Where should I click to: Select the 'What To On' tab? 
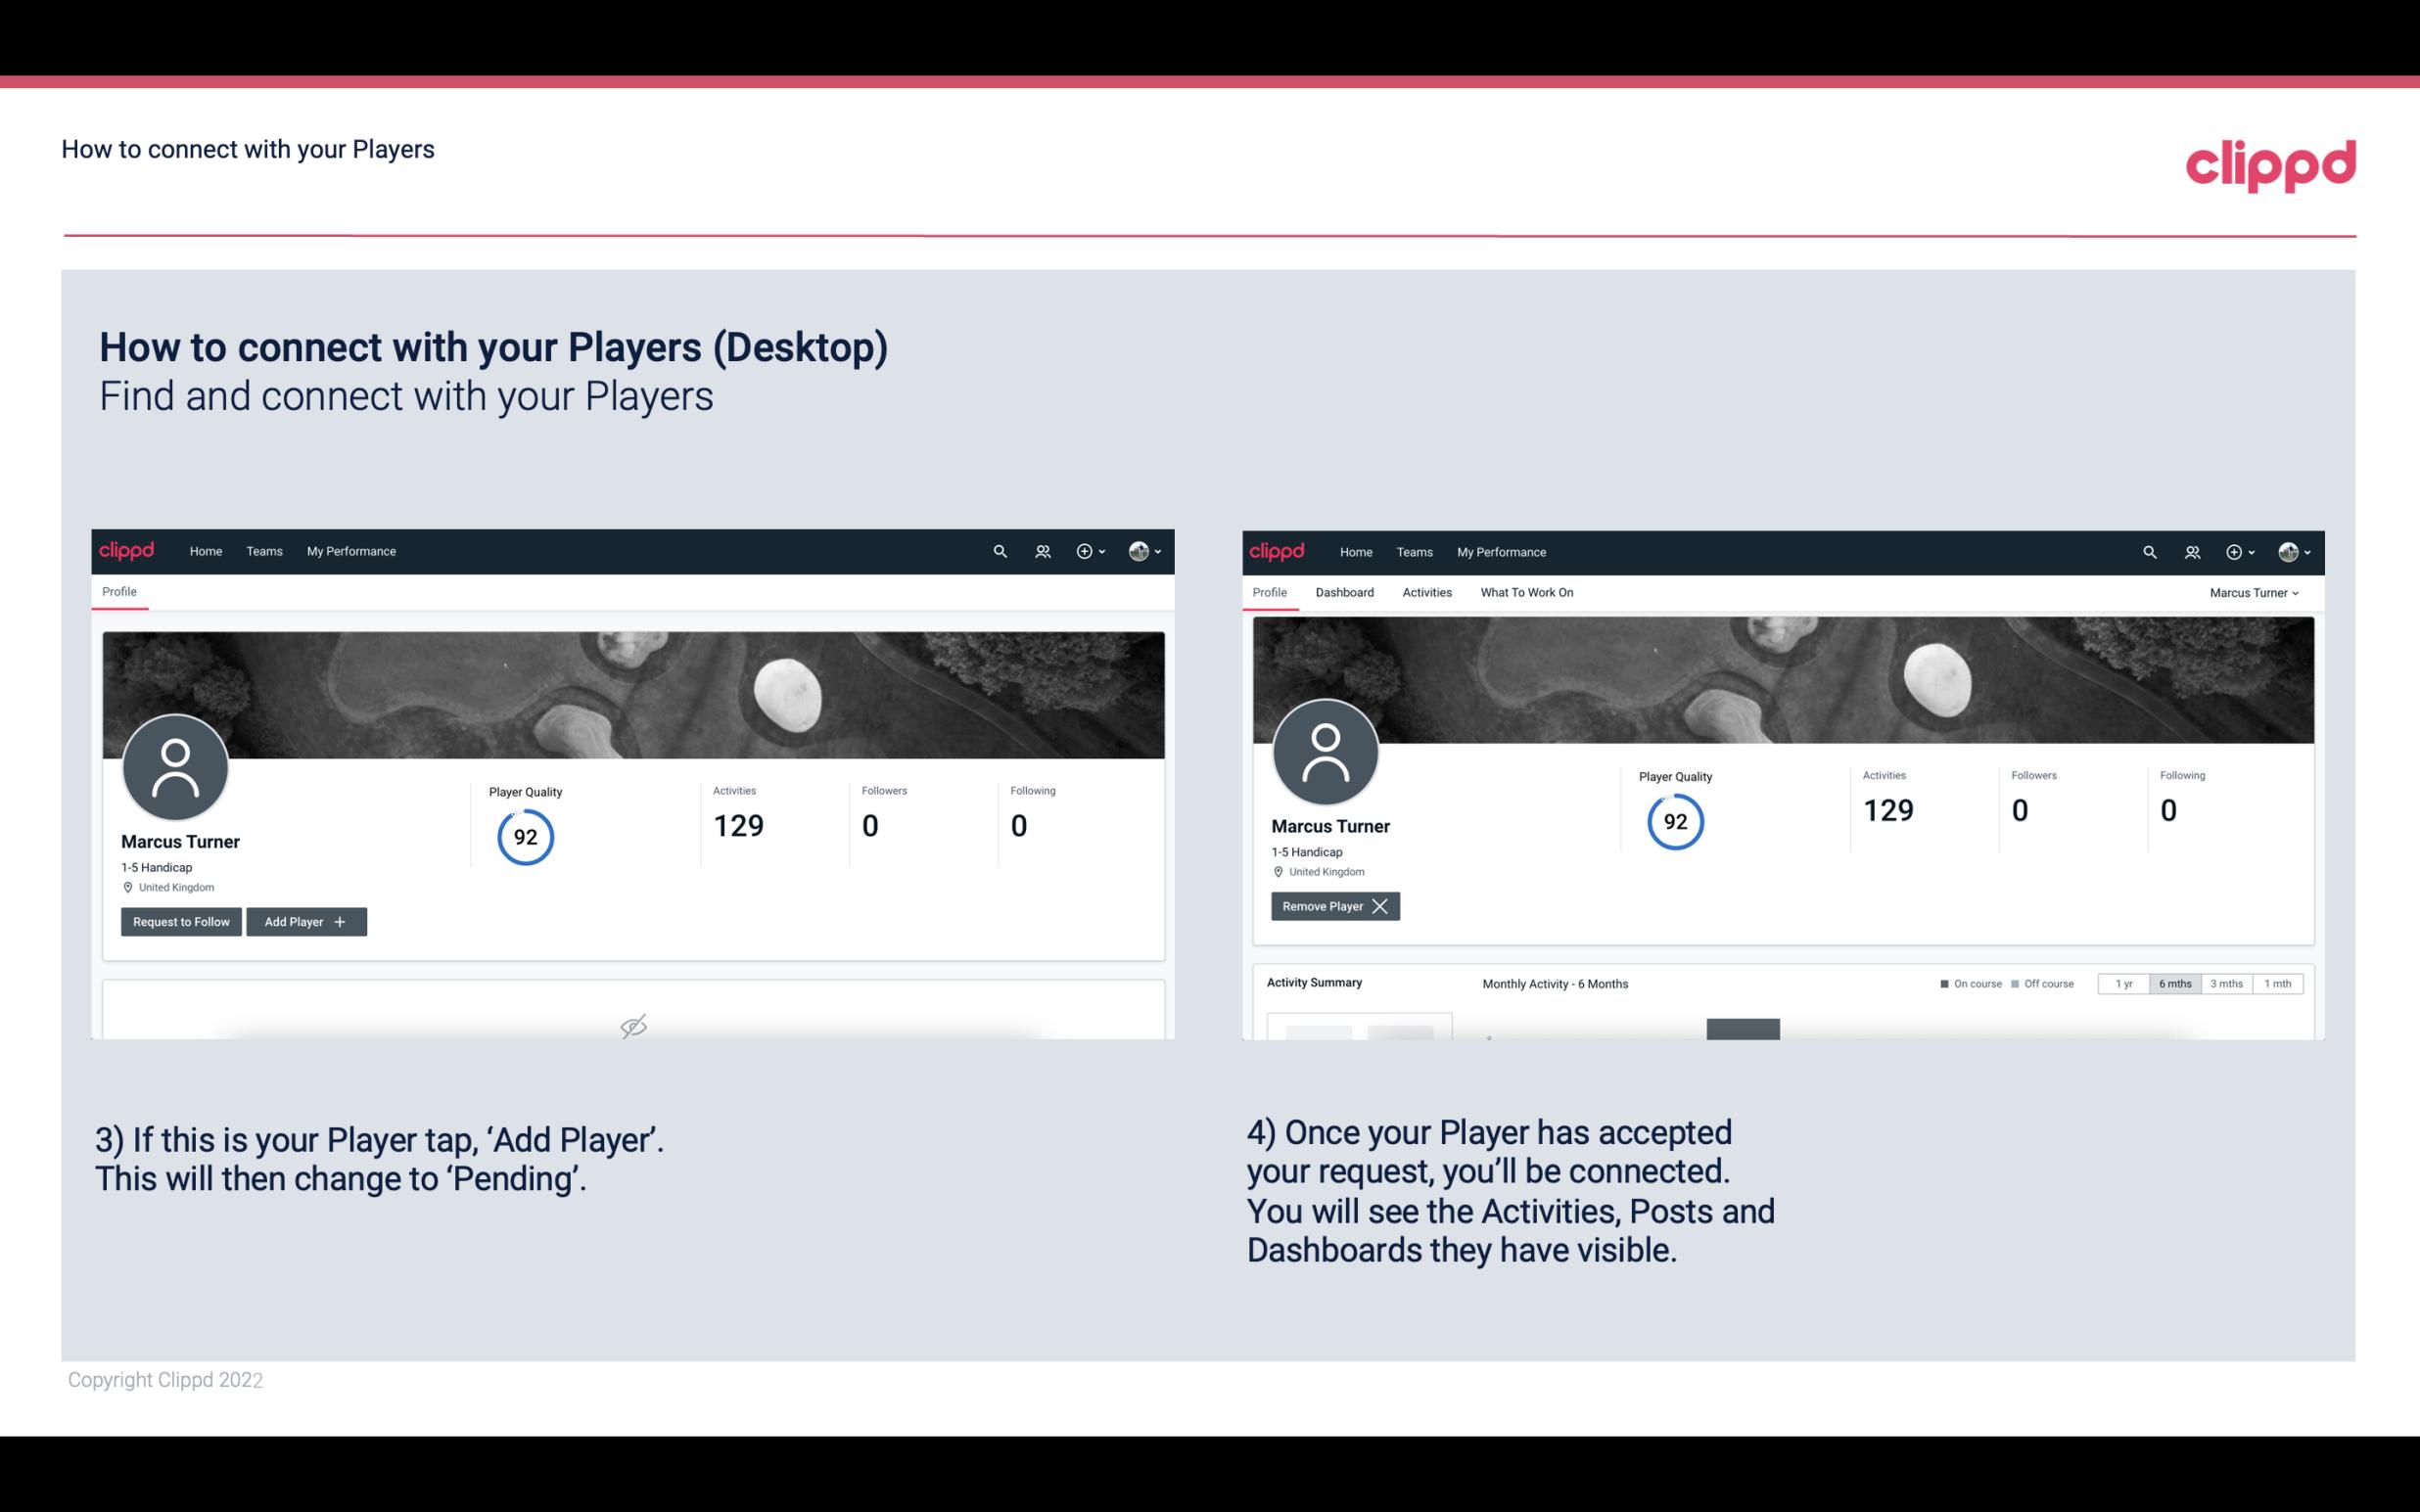[1526, 592]
